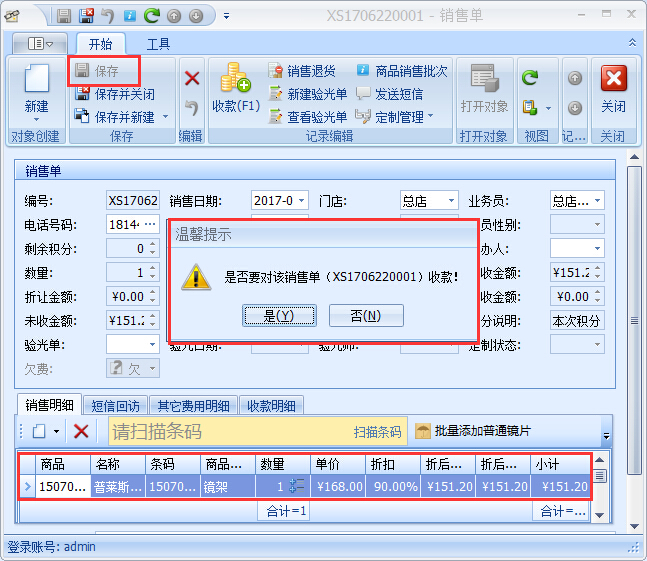Open the 收款明细 tab
647x561 pixels.
point(272,405)
